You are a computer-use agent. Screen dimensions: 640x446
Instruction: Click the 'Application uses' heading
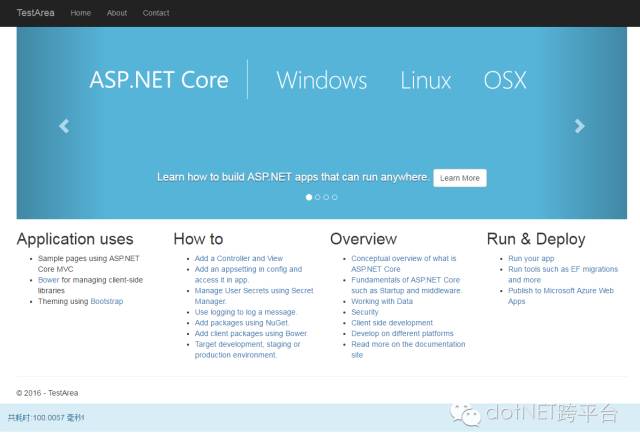coord(75,239)
